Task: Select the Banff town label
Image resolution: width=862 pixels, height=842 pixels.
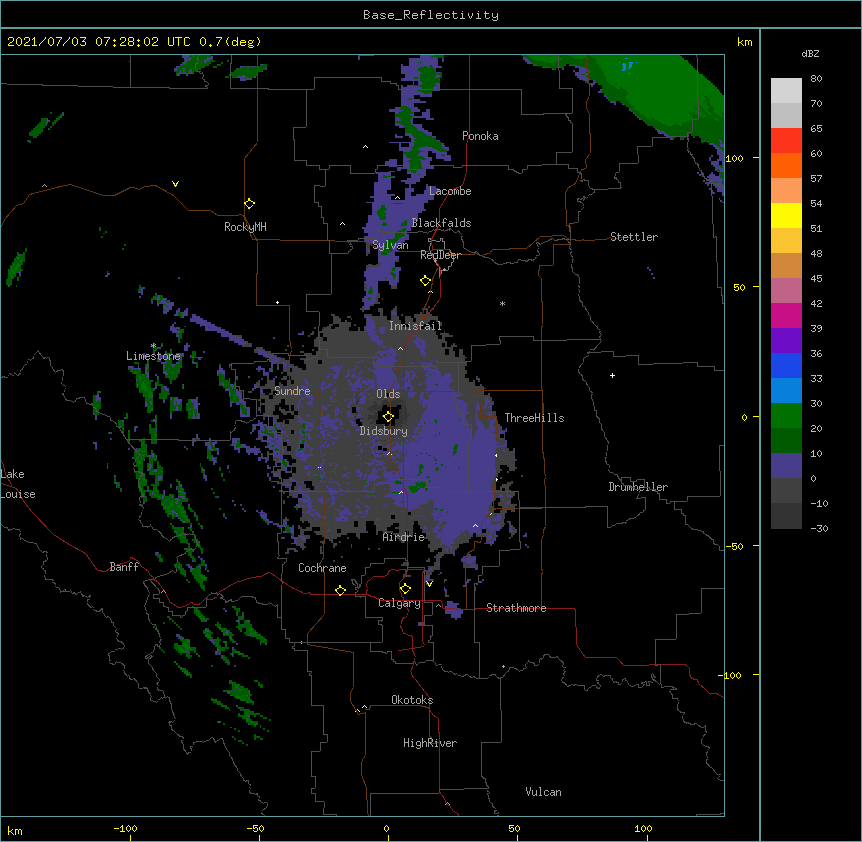Action: (x=124, y=567)
